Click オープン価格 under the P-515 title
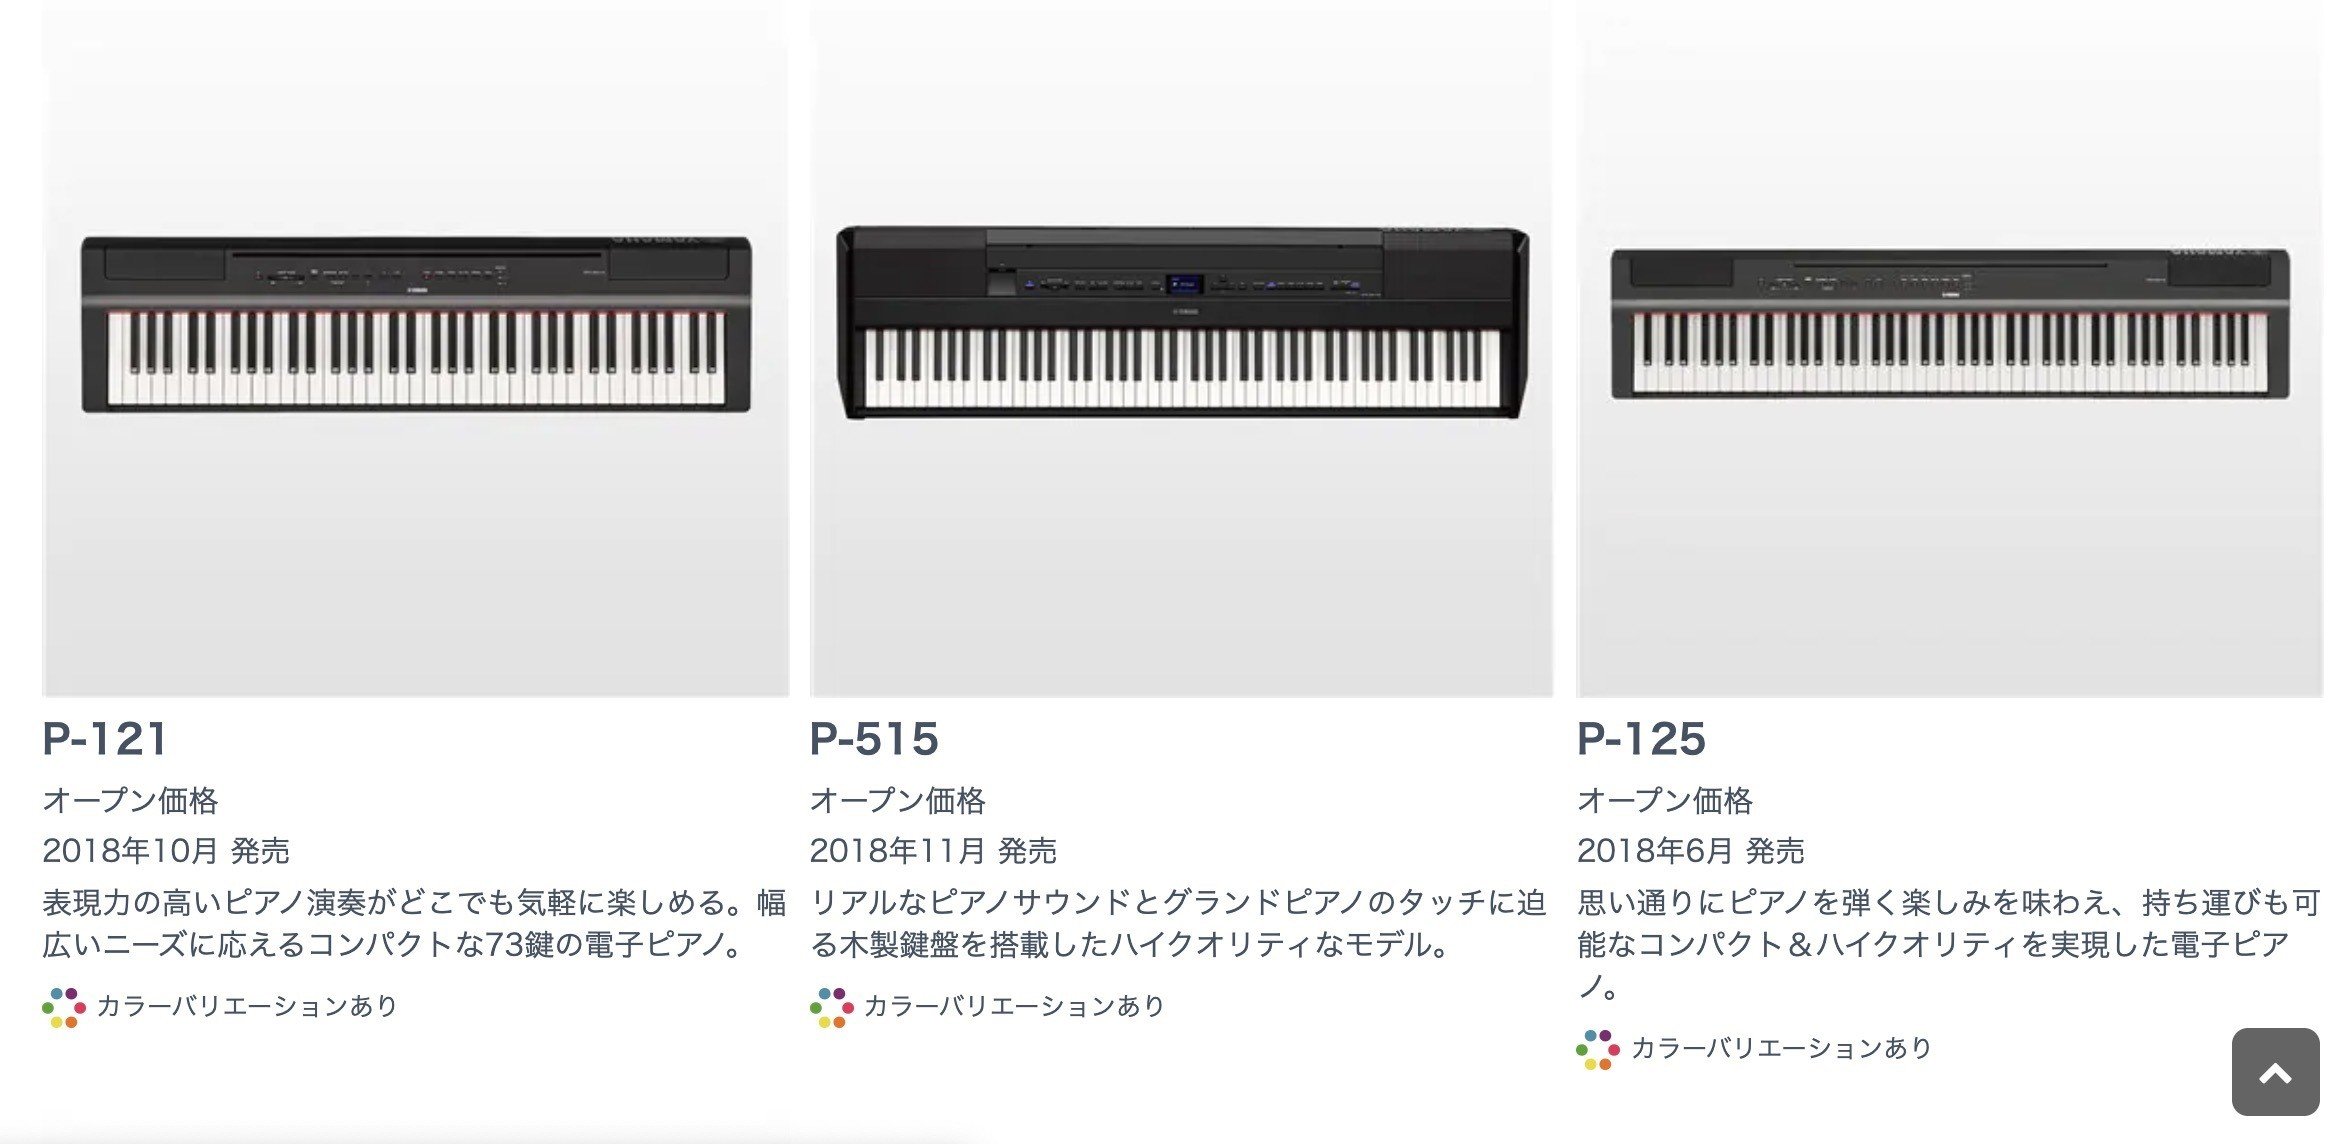The image size is (2346, 1144). [897, 800]
